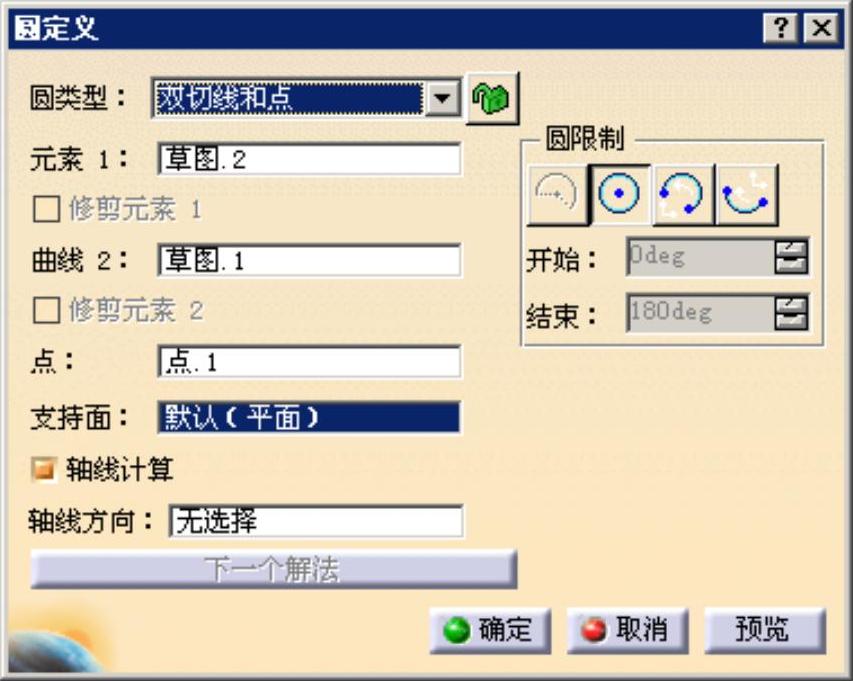Click the 结束 angle spinner arrows
This screenshot has width=853, height=681.
click(x=792, y=313)
